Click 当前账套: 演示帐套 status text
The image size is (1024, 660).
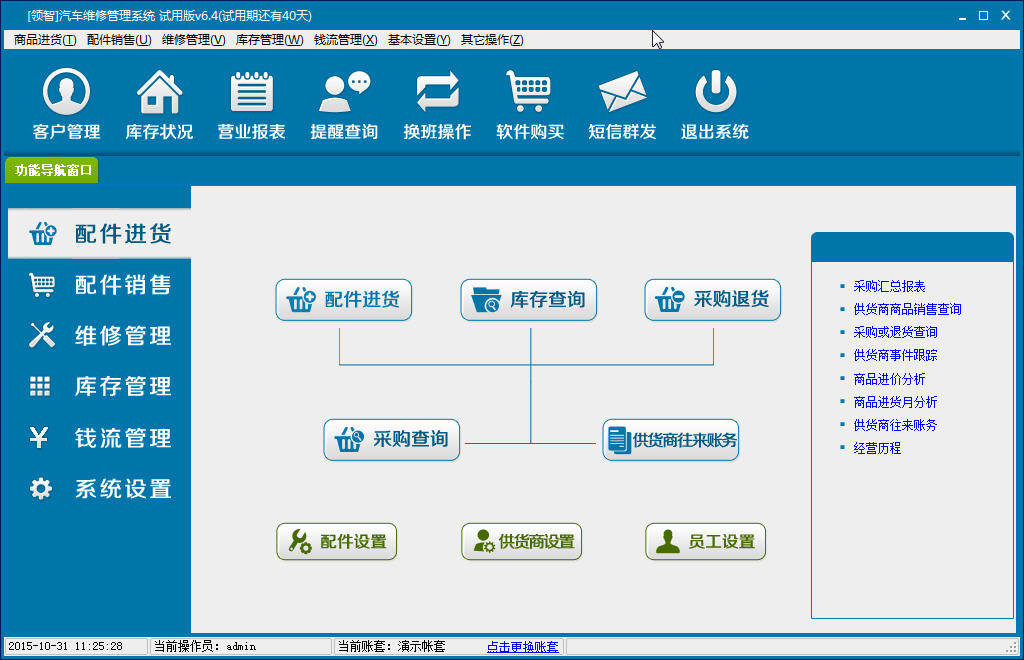pyautogui.click(x=391, y=646)
